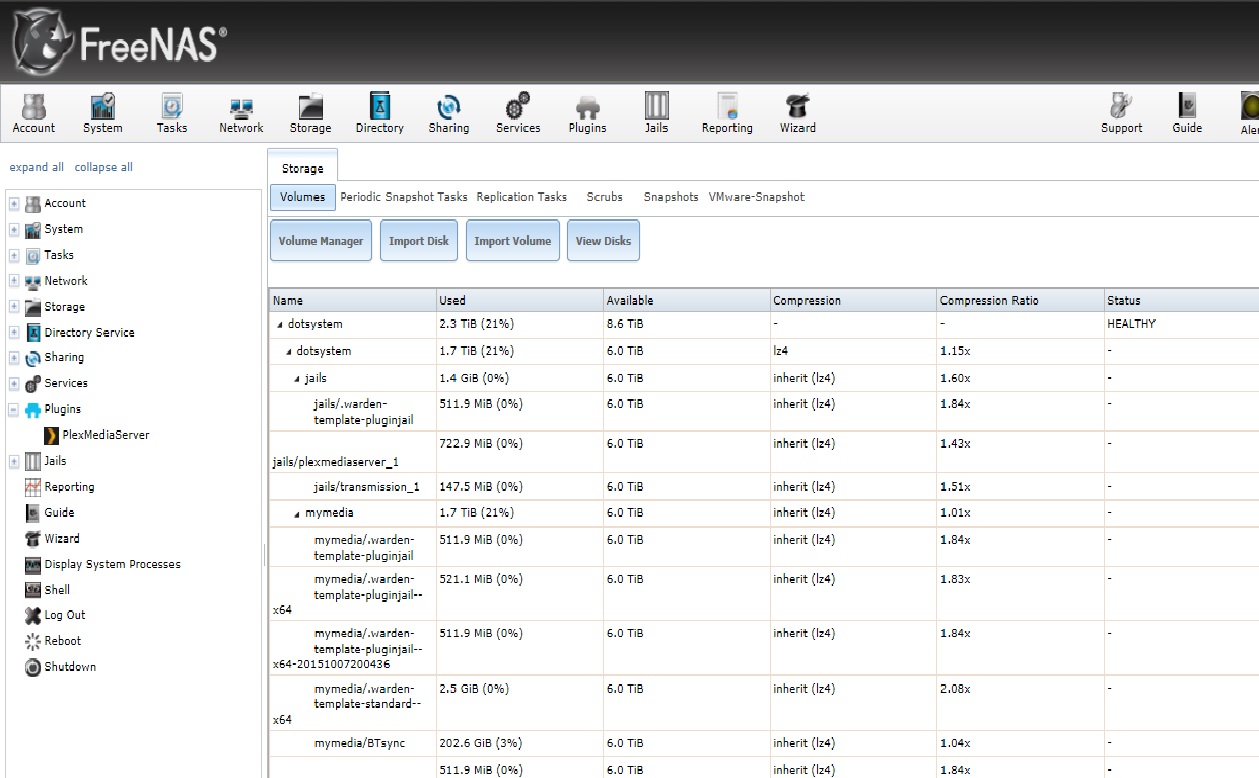
Task: Click the Reporting icon in the sidebar tree
Action: coord(33,487)
